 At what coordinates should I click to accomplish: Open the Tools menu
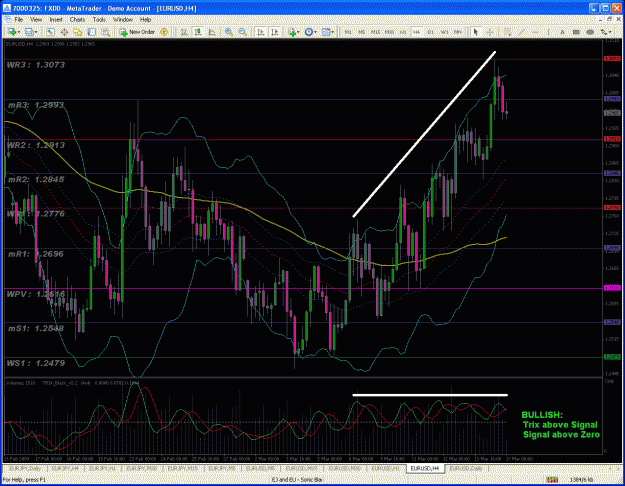coord(99,19)
